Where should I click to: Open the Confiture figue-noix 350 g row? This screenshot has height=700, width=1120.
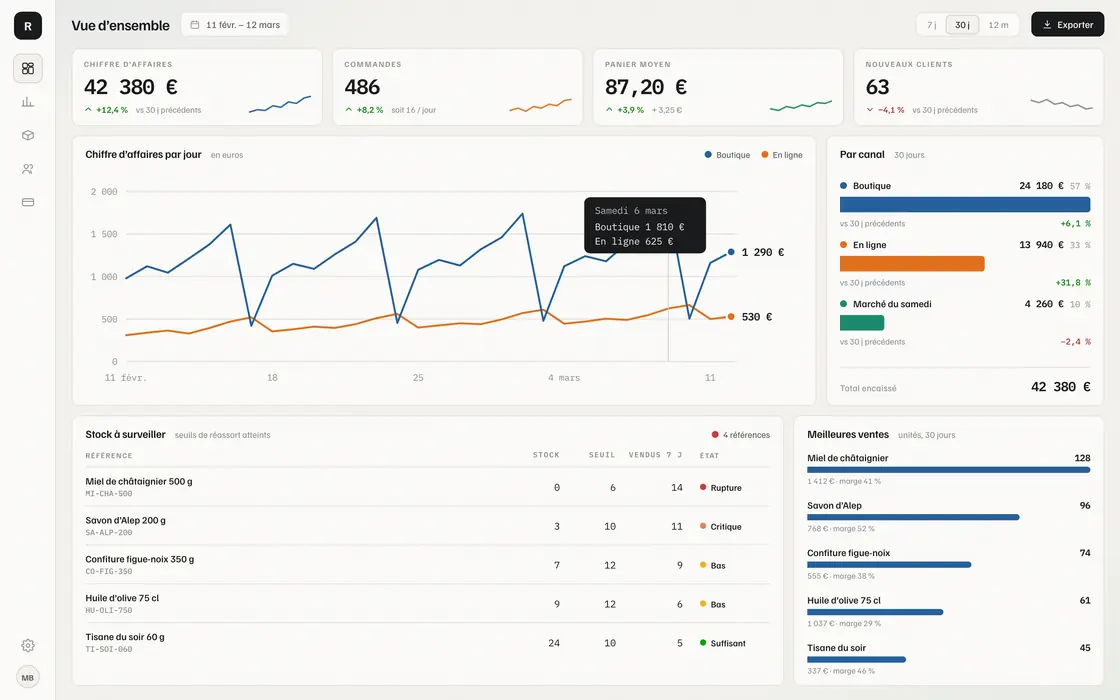point(427,565)
